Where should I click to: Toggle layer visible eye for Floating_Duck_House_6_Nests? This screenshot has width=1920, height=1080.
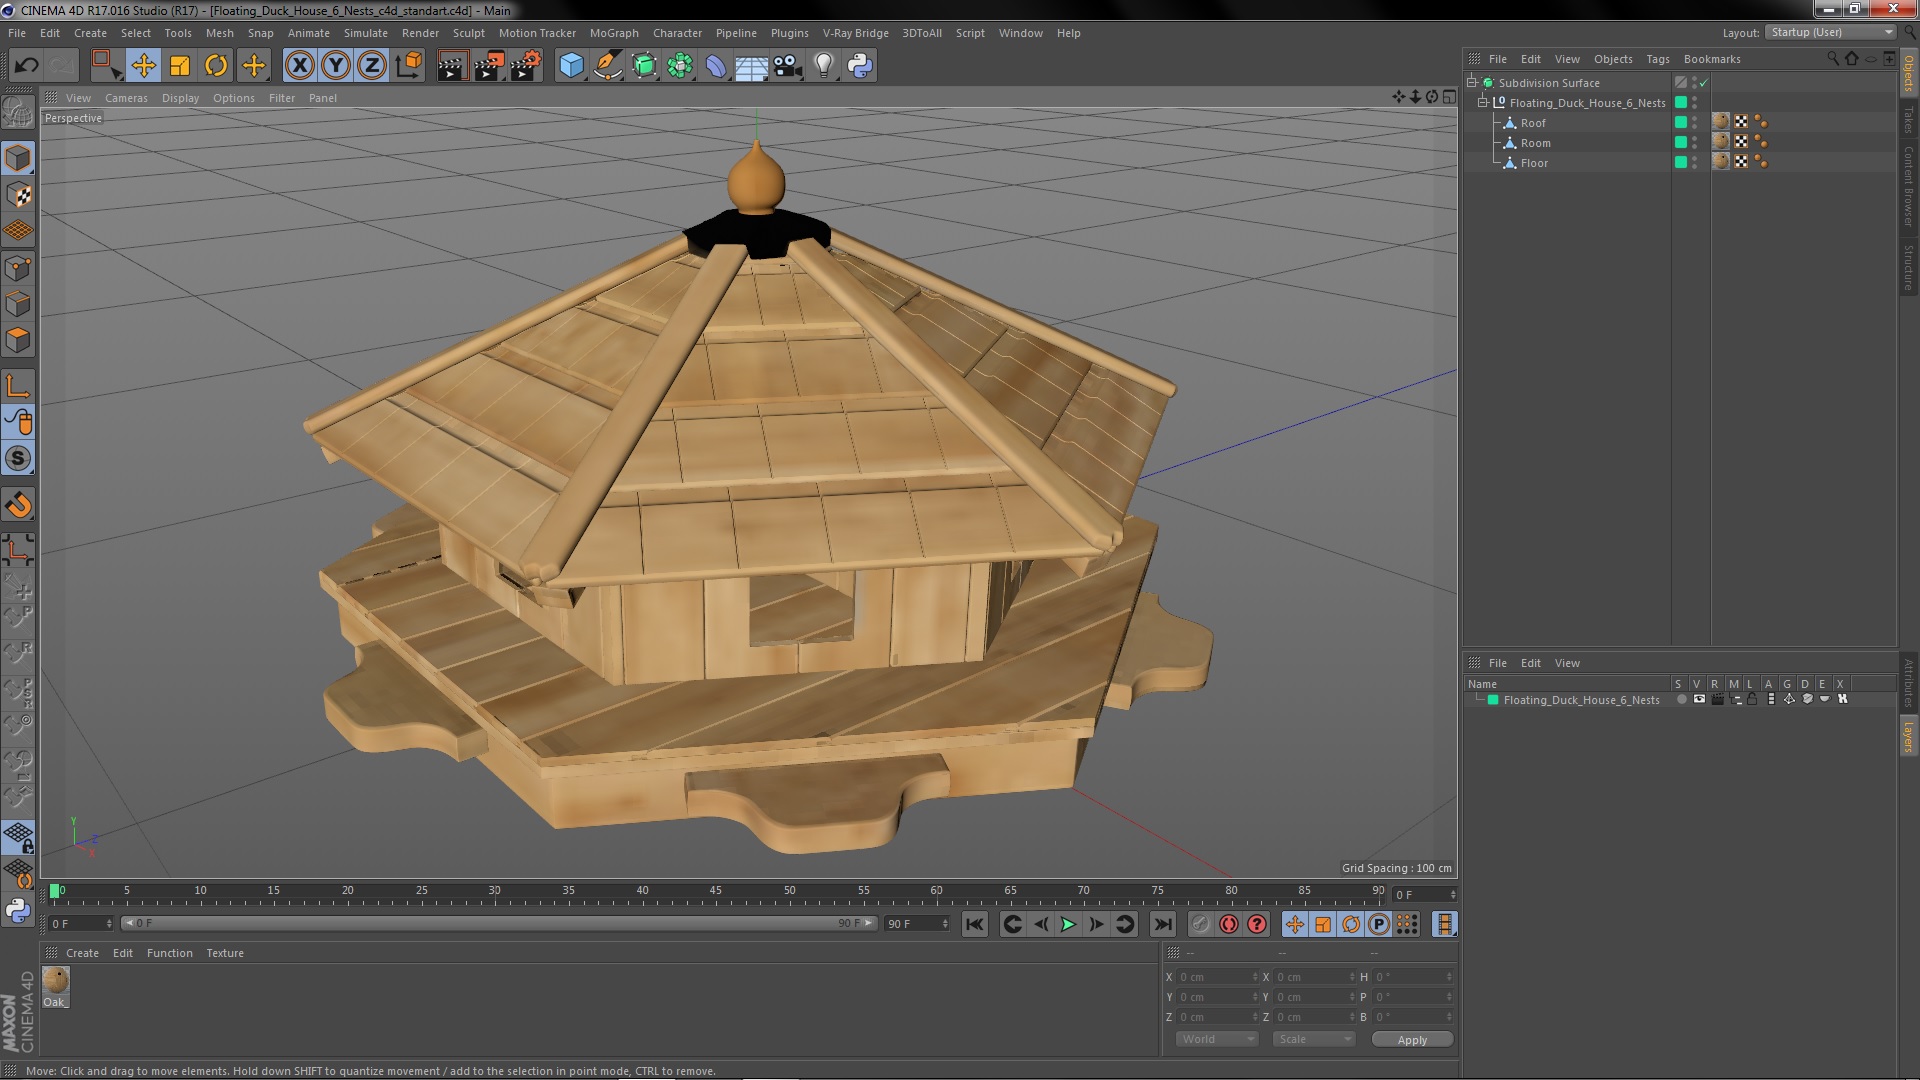1699,699
